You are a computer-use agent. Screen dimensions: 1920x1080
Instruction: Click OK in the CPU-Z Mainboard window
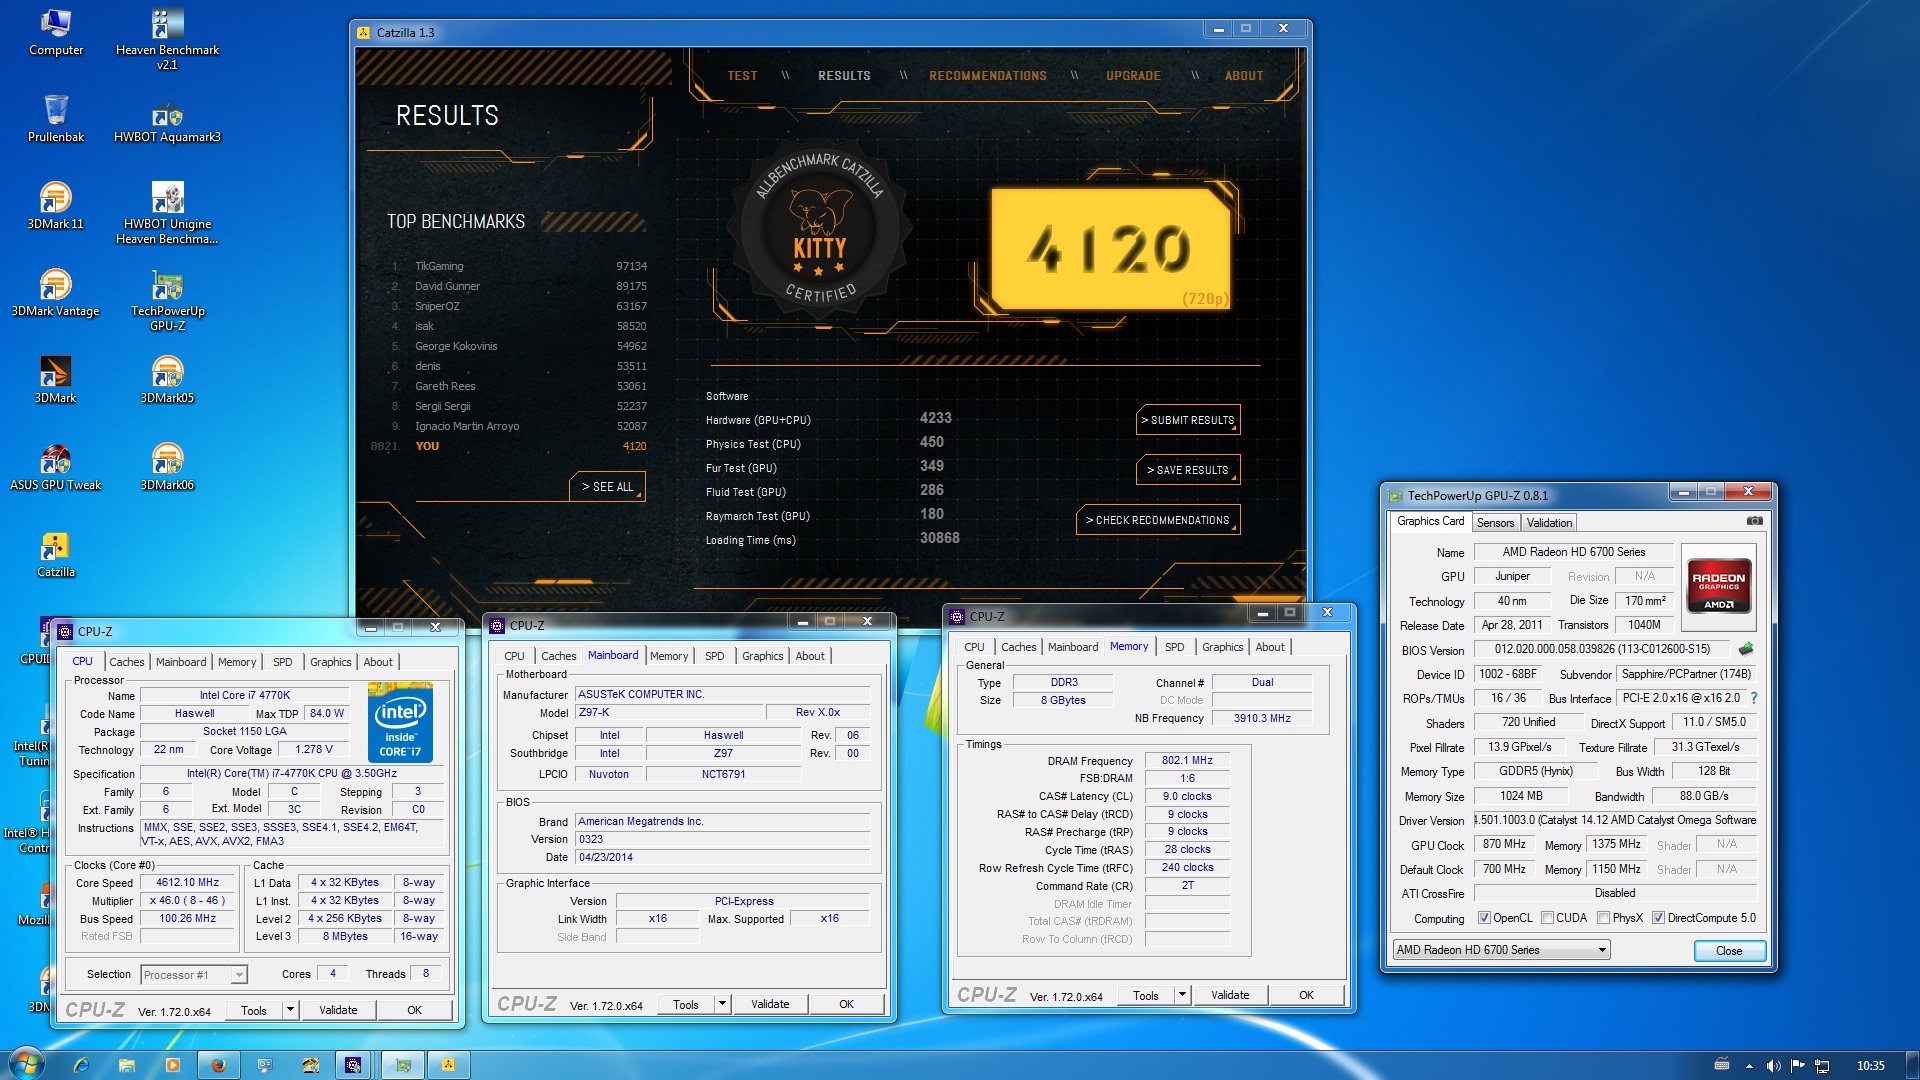click(846, 1005)
